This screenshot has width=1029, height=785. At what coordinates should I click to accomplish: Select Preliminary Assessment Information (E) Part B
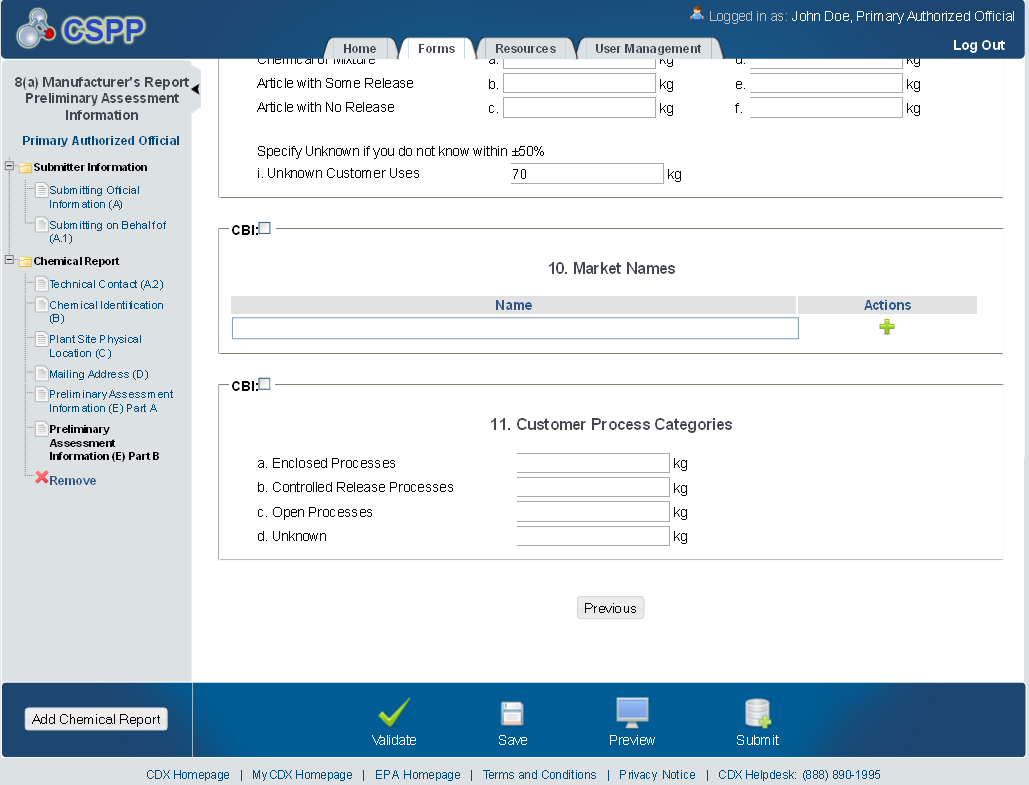pos(104,442)
